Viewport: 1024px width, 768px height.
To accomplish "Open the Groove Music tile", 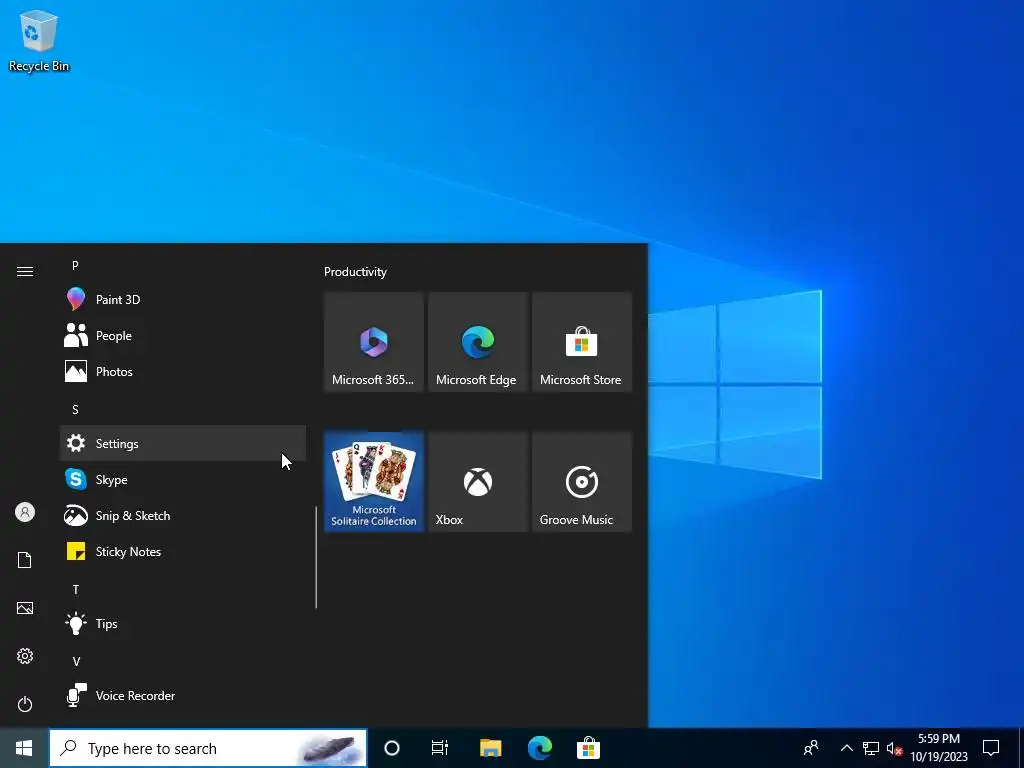I will (x=582, y=481).
